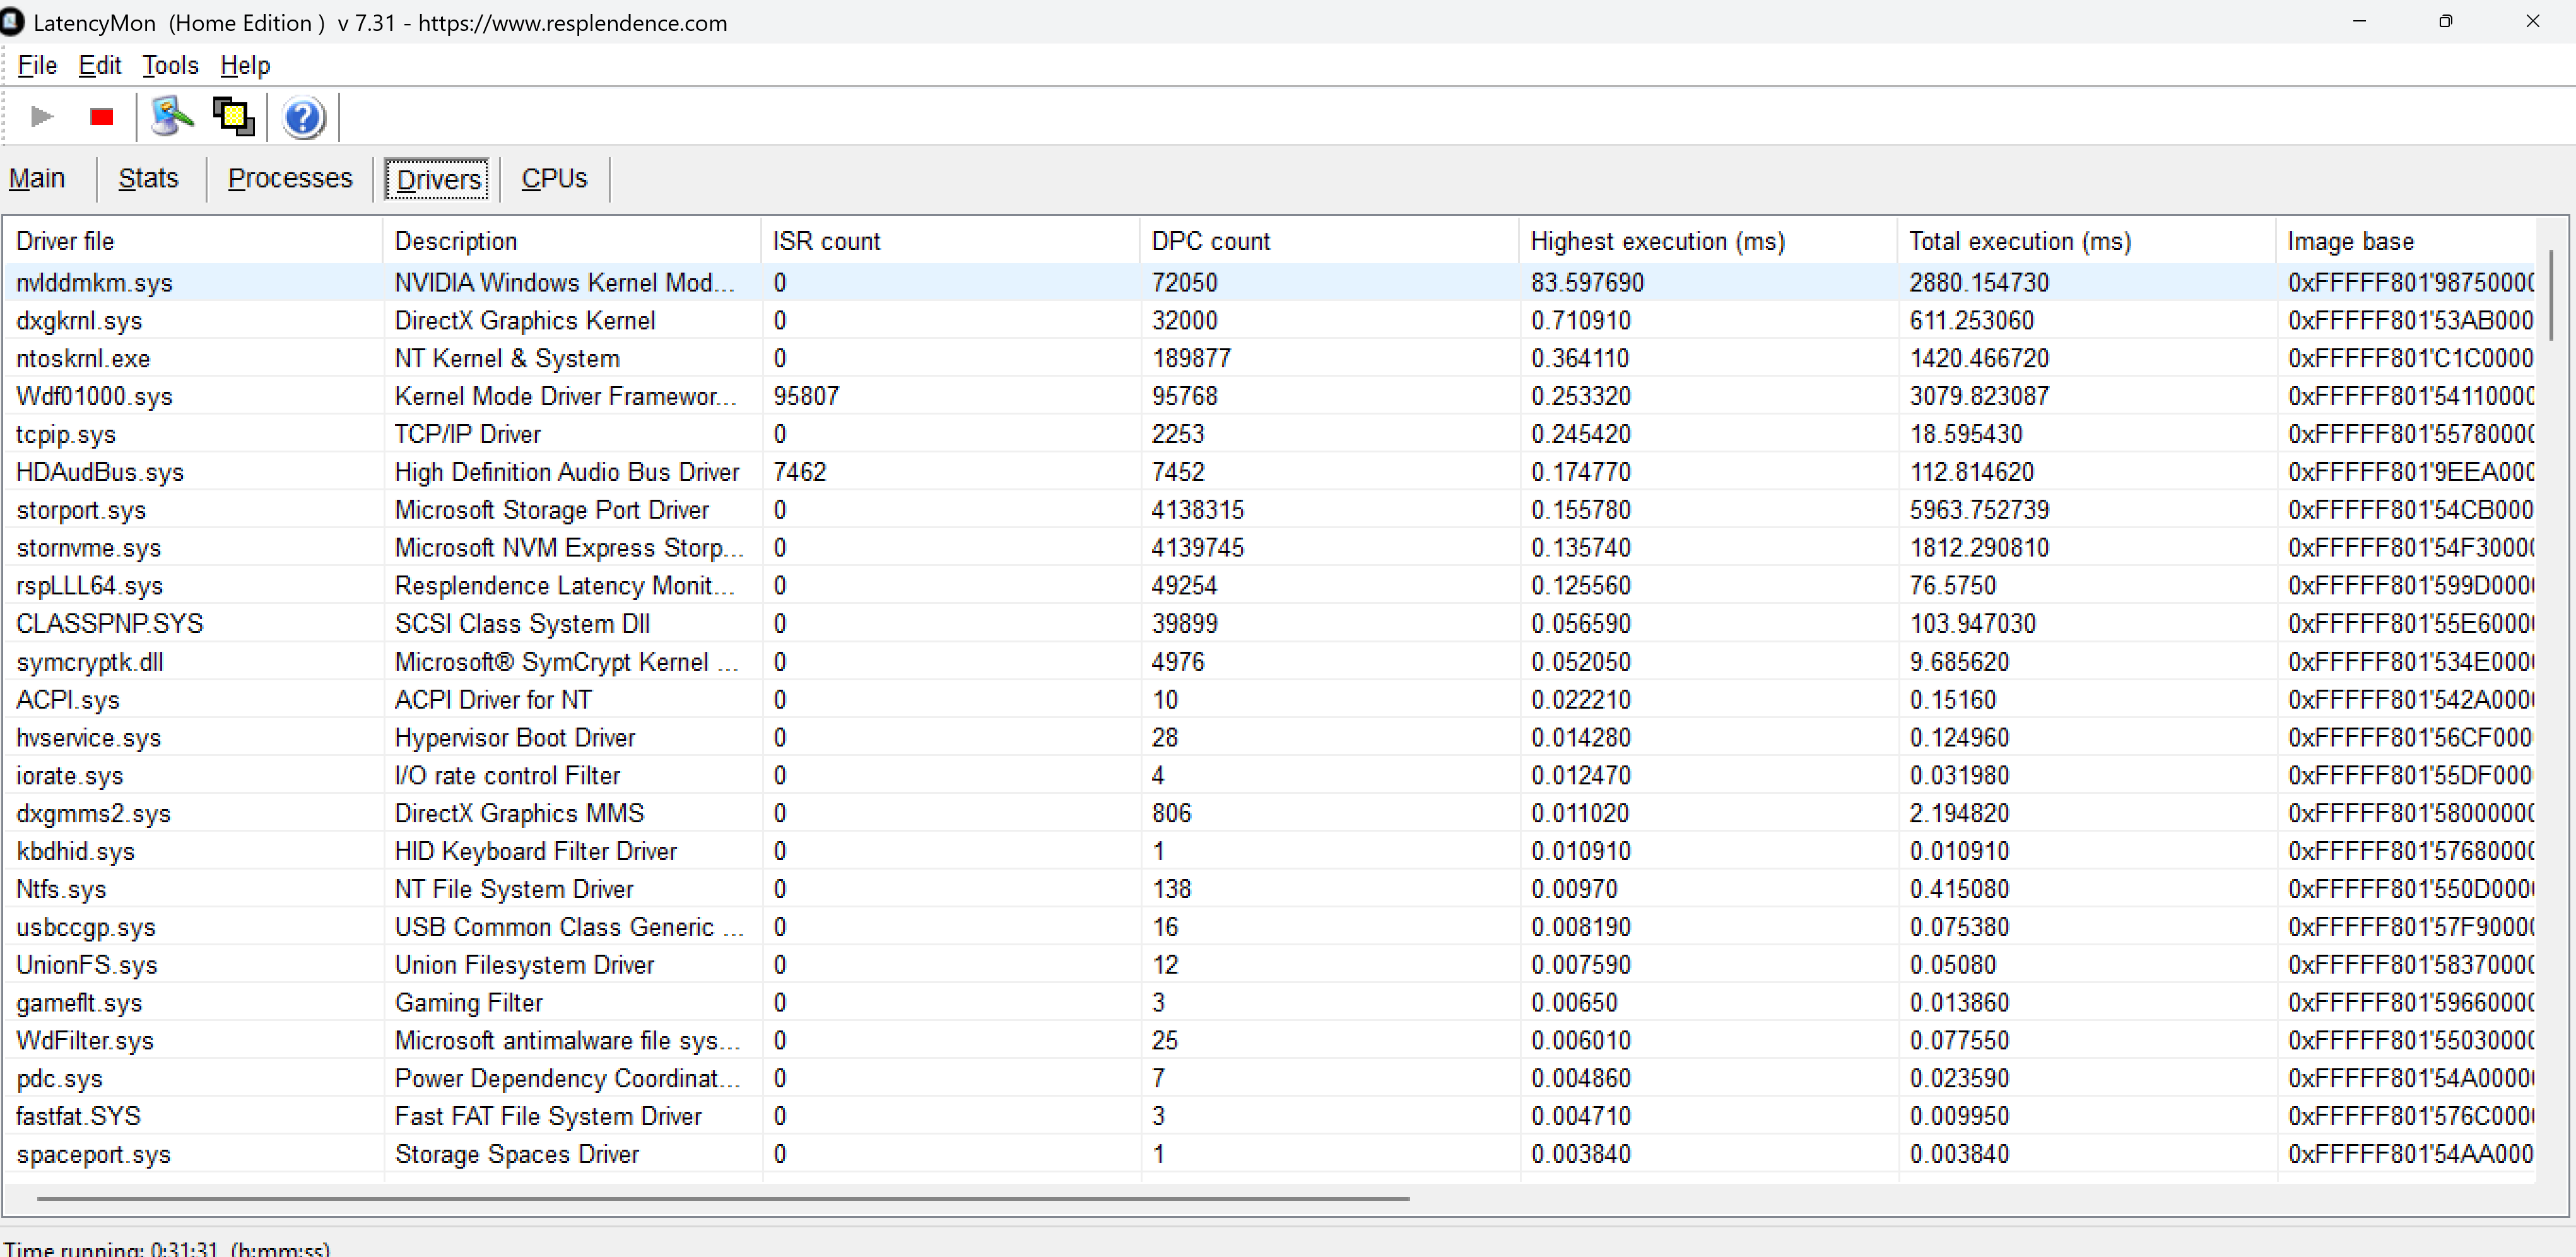Image resolution: width=2576 pixels, height=1257 pixels.
Task: Switch to the Processes tab
Action: [290, 179]
